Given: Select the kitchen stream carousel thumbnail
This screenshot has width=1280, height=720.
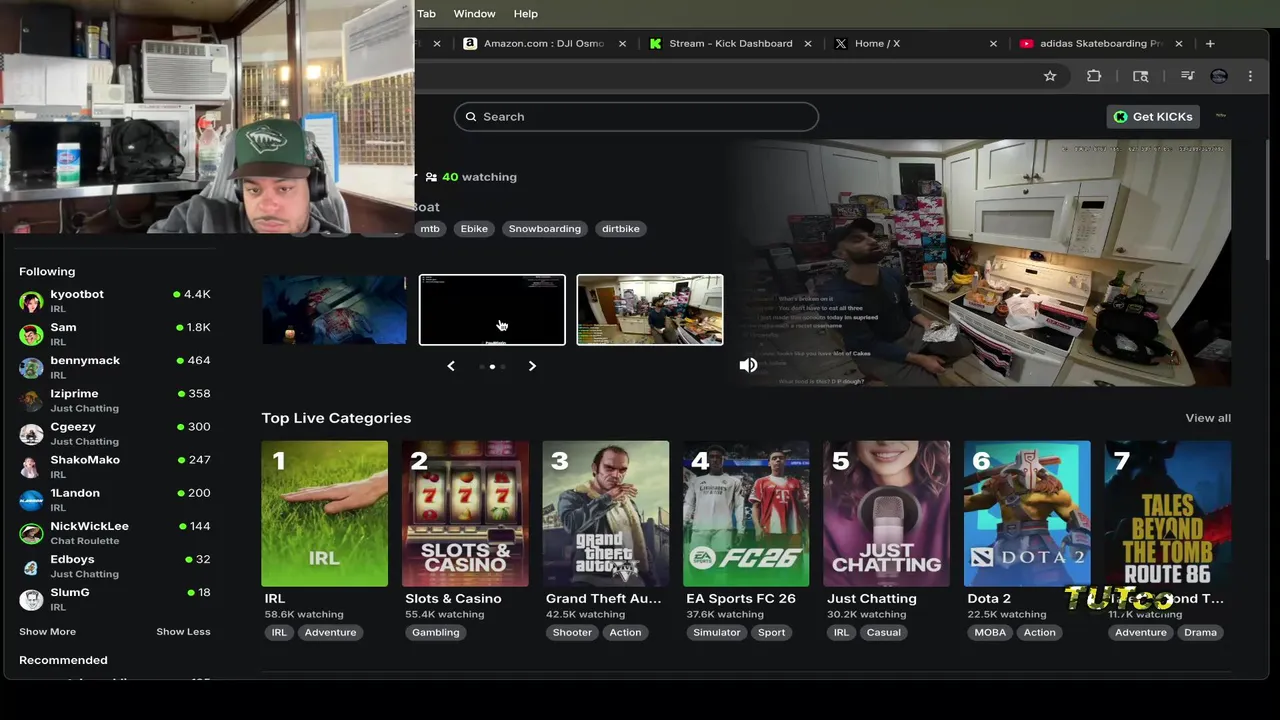Looking at the screenshot, I should (x=650, y=310).
